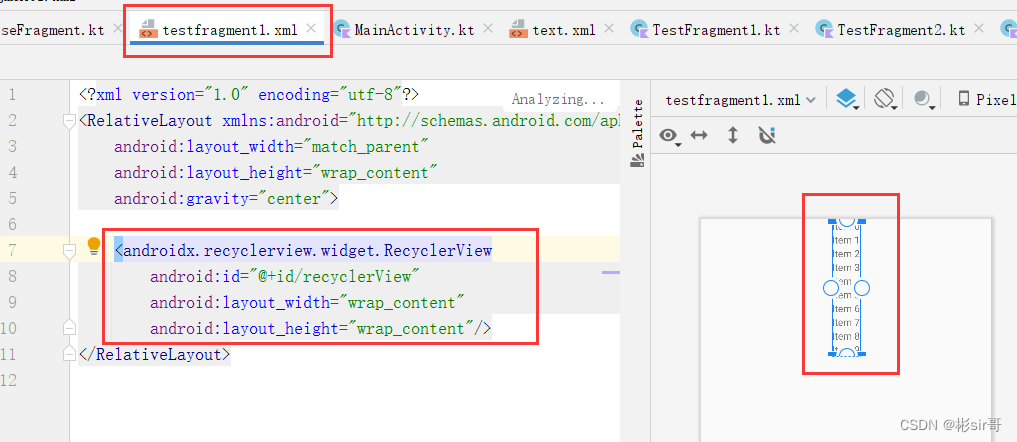Screen dimensions: 1017x442
Task: Open the TestFragment2.kt tab
Action: point(901,30)
